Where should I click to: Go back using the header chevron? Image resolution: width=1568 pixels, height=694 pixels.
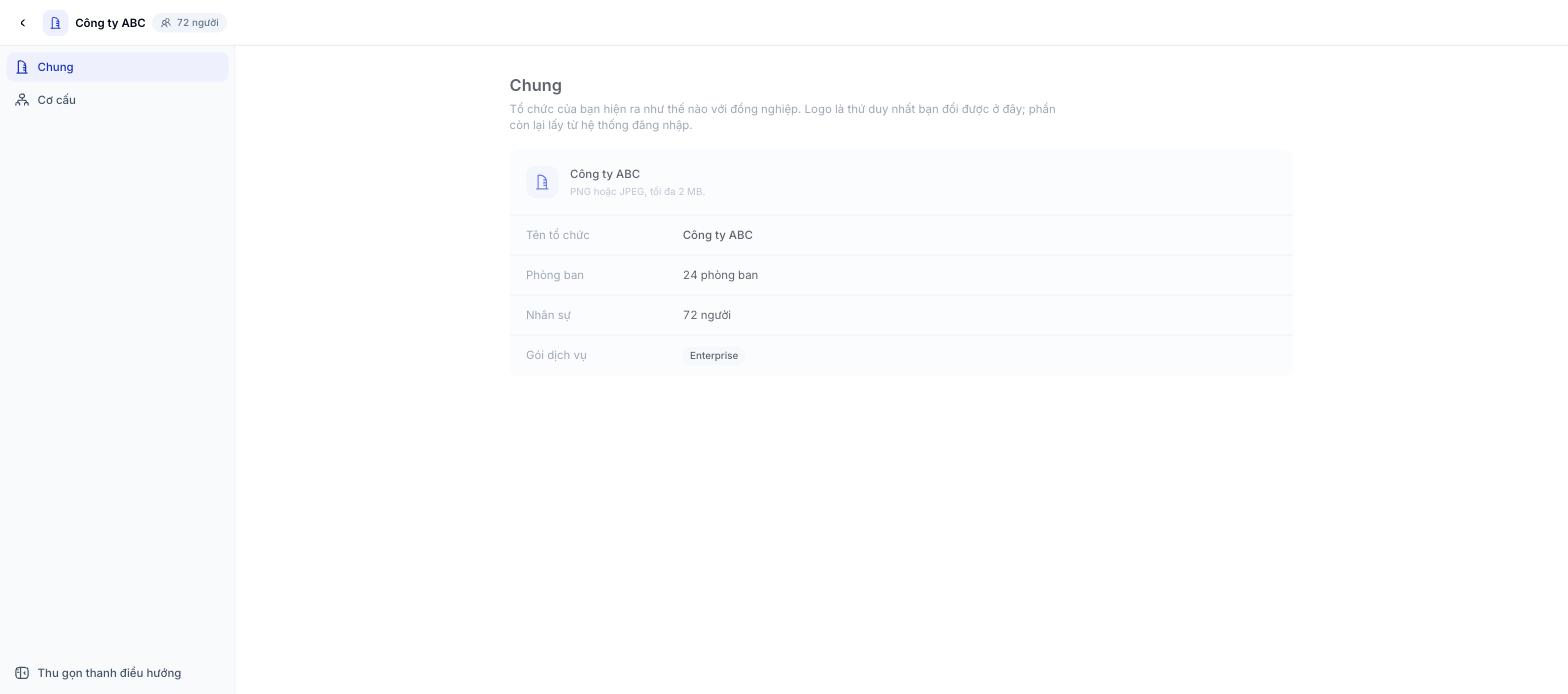(22, 23)
